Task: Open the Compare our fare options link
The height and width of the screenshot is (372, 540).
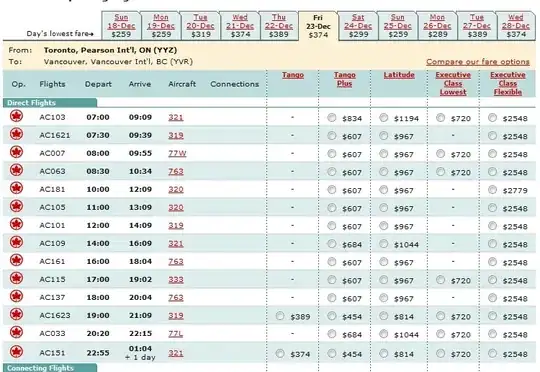Action: coord(478,62)
